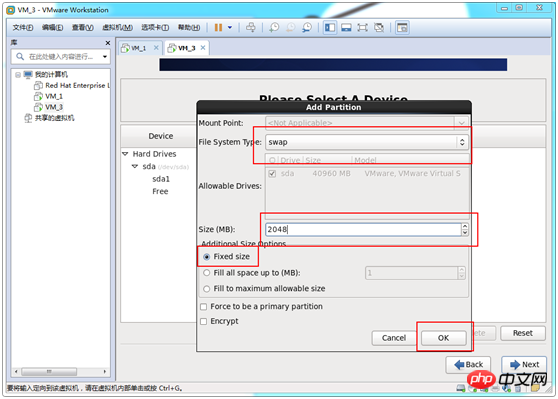Select the Free space row
Viewport: 558px width, 399px height.
pyautogui.click(x=160, y=191)
